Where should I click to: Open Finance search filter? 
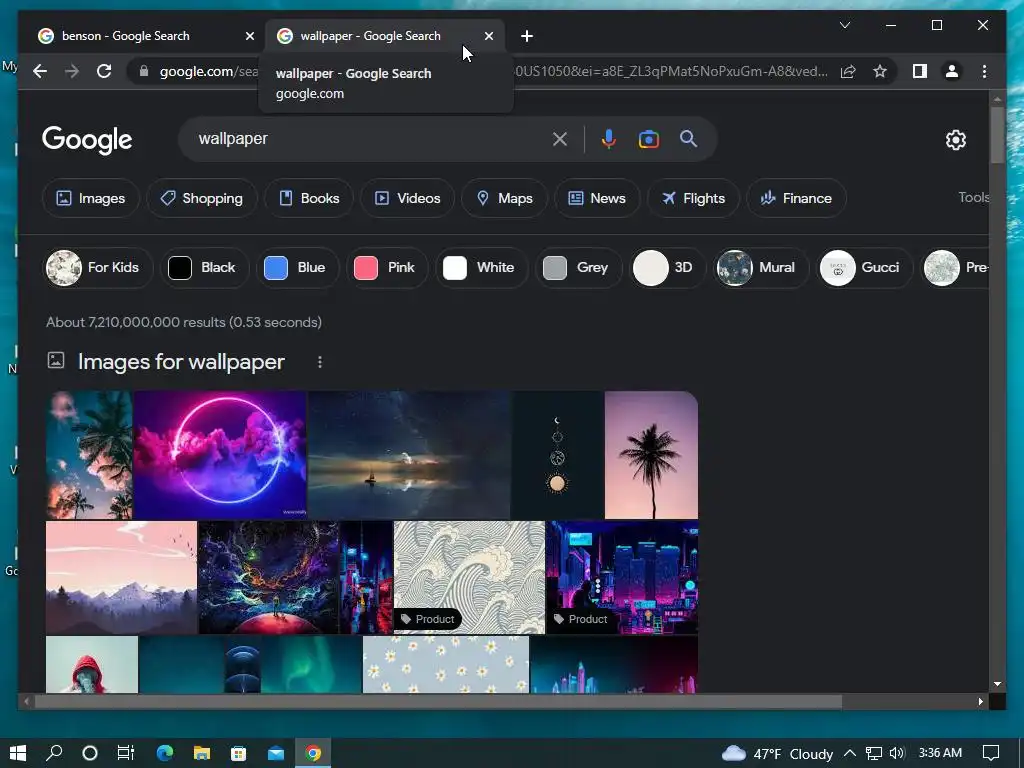796,199
